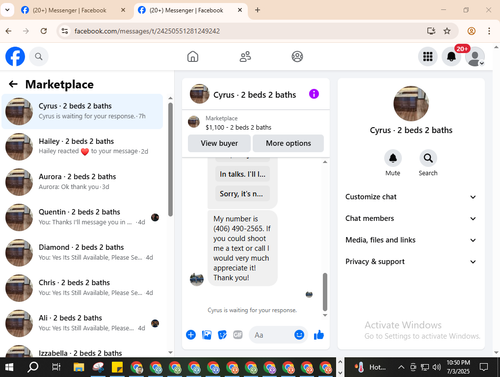Go to Home feed icon
Viewport: 500px width, 377px height.
(193, 56)
